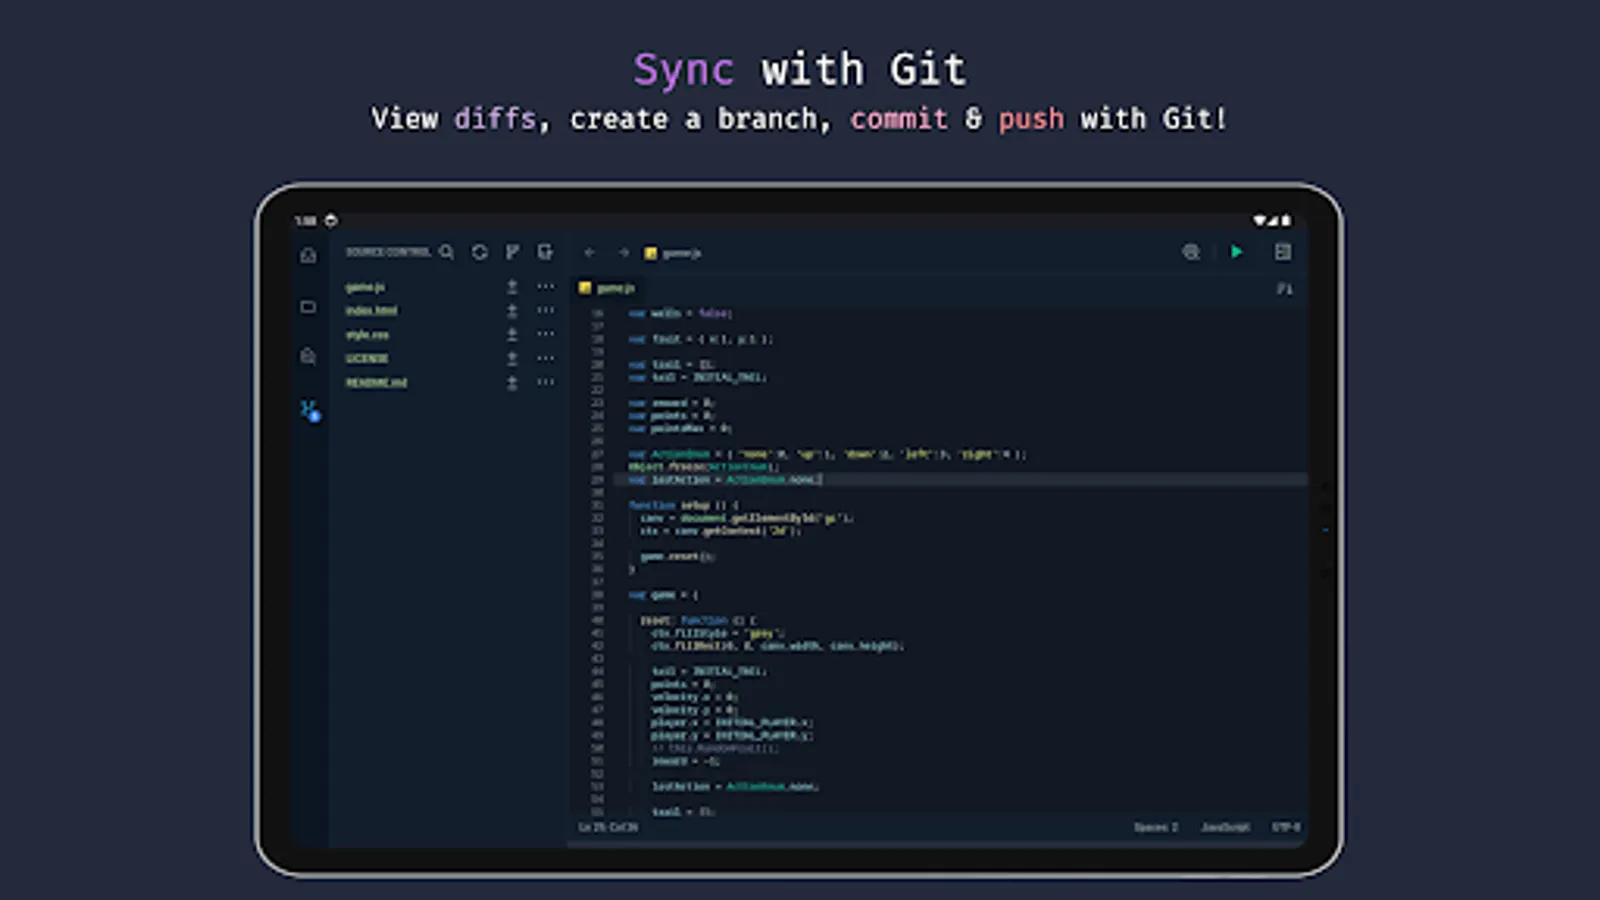Viewport: 1600px width, 900px height.
Task: Stage the index.html changes
Action: tap(511, 310)
